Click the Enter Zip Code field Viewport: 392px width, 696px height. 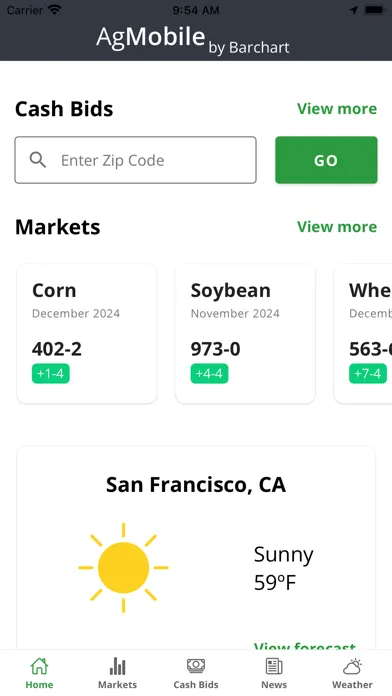tap(135, 160)
